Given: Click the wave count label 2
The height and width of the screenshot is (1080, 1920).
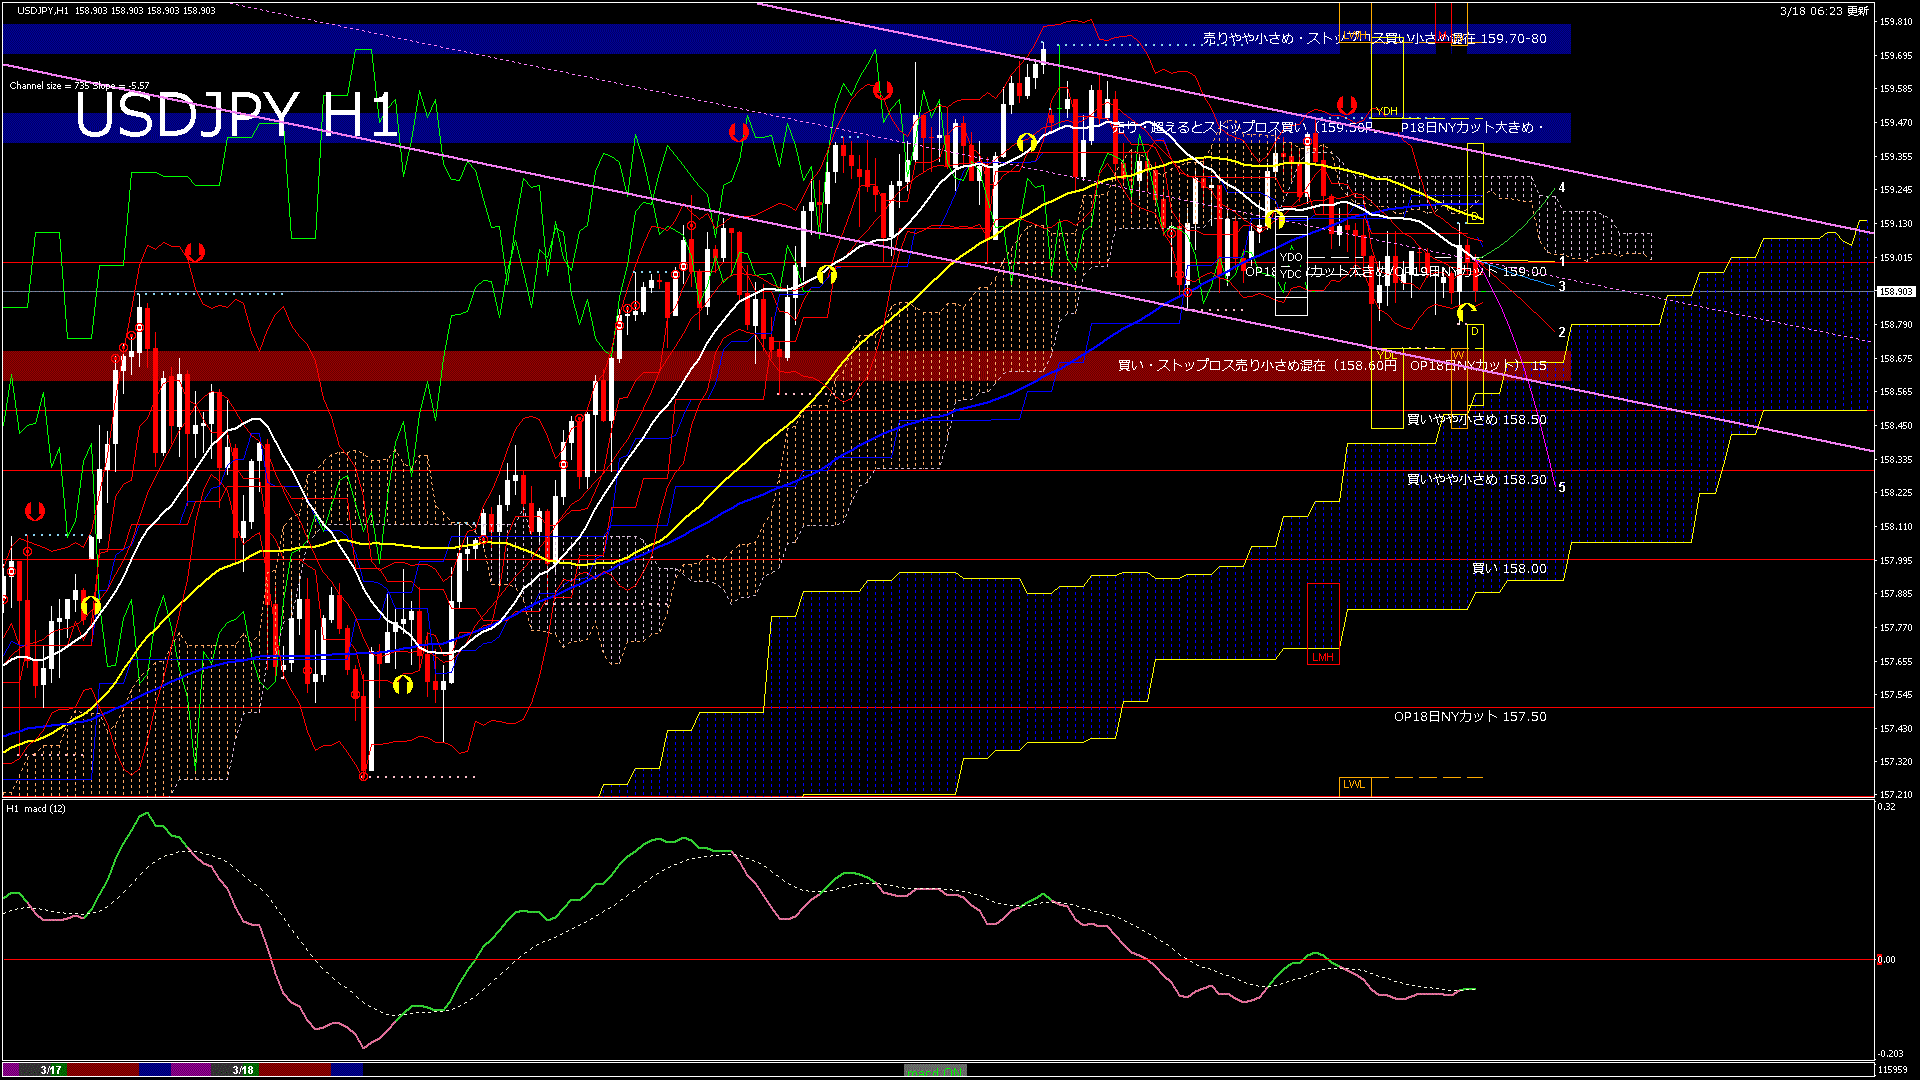Looking at the screenshot, I should click(x=1562, y=333).
